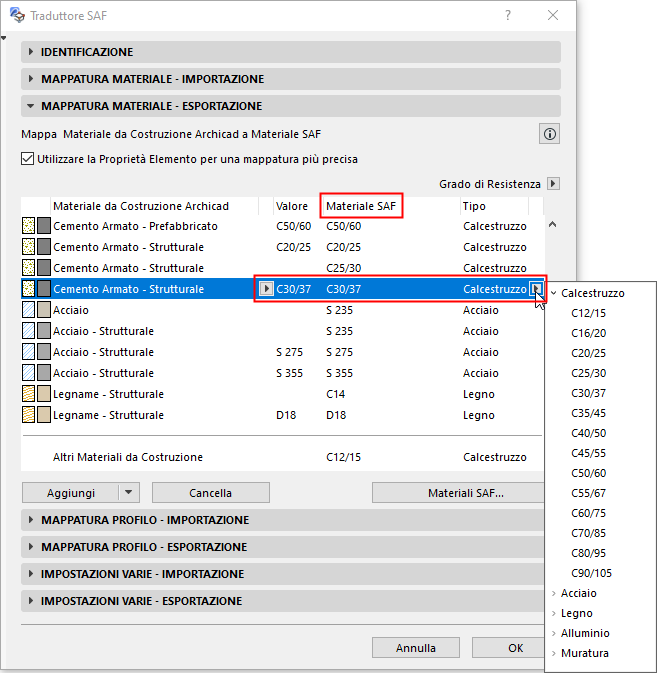
Task: Open the Valore arrow in the selected C30/37 row
Action: coord(266,289)
